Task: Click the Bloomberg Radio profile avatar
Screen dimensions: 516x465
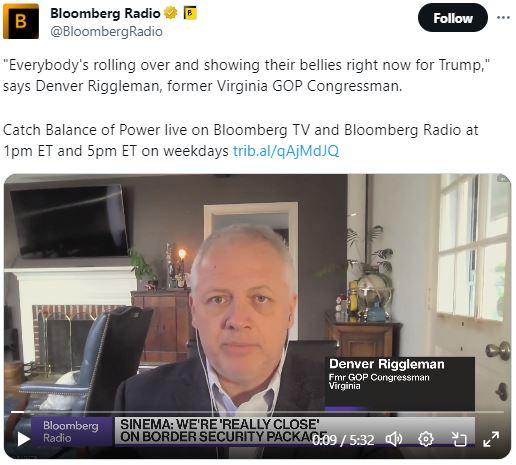Action: pyautogui.click(x=21, y=21)
